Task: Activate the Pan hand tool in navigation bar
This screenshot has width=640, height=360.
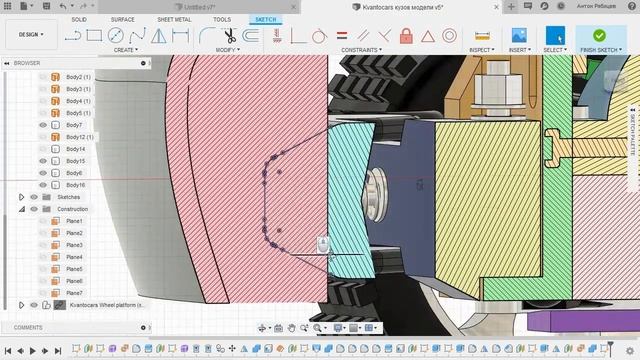Action: (291, 328)
